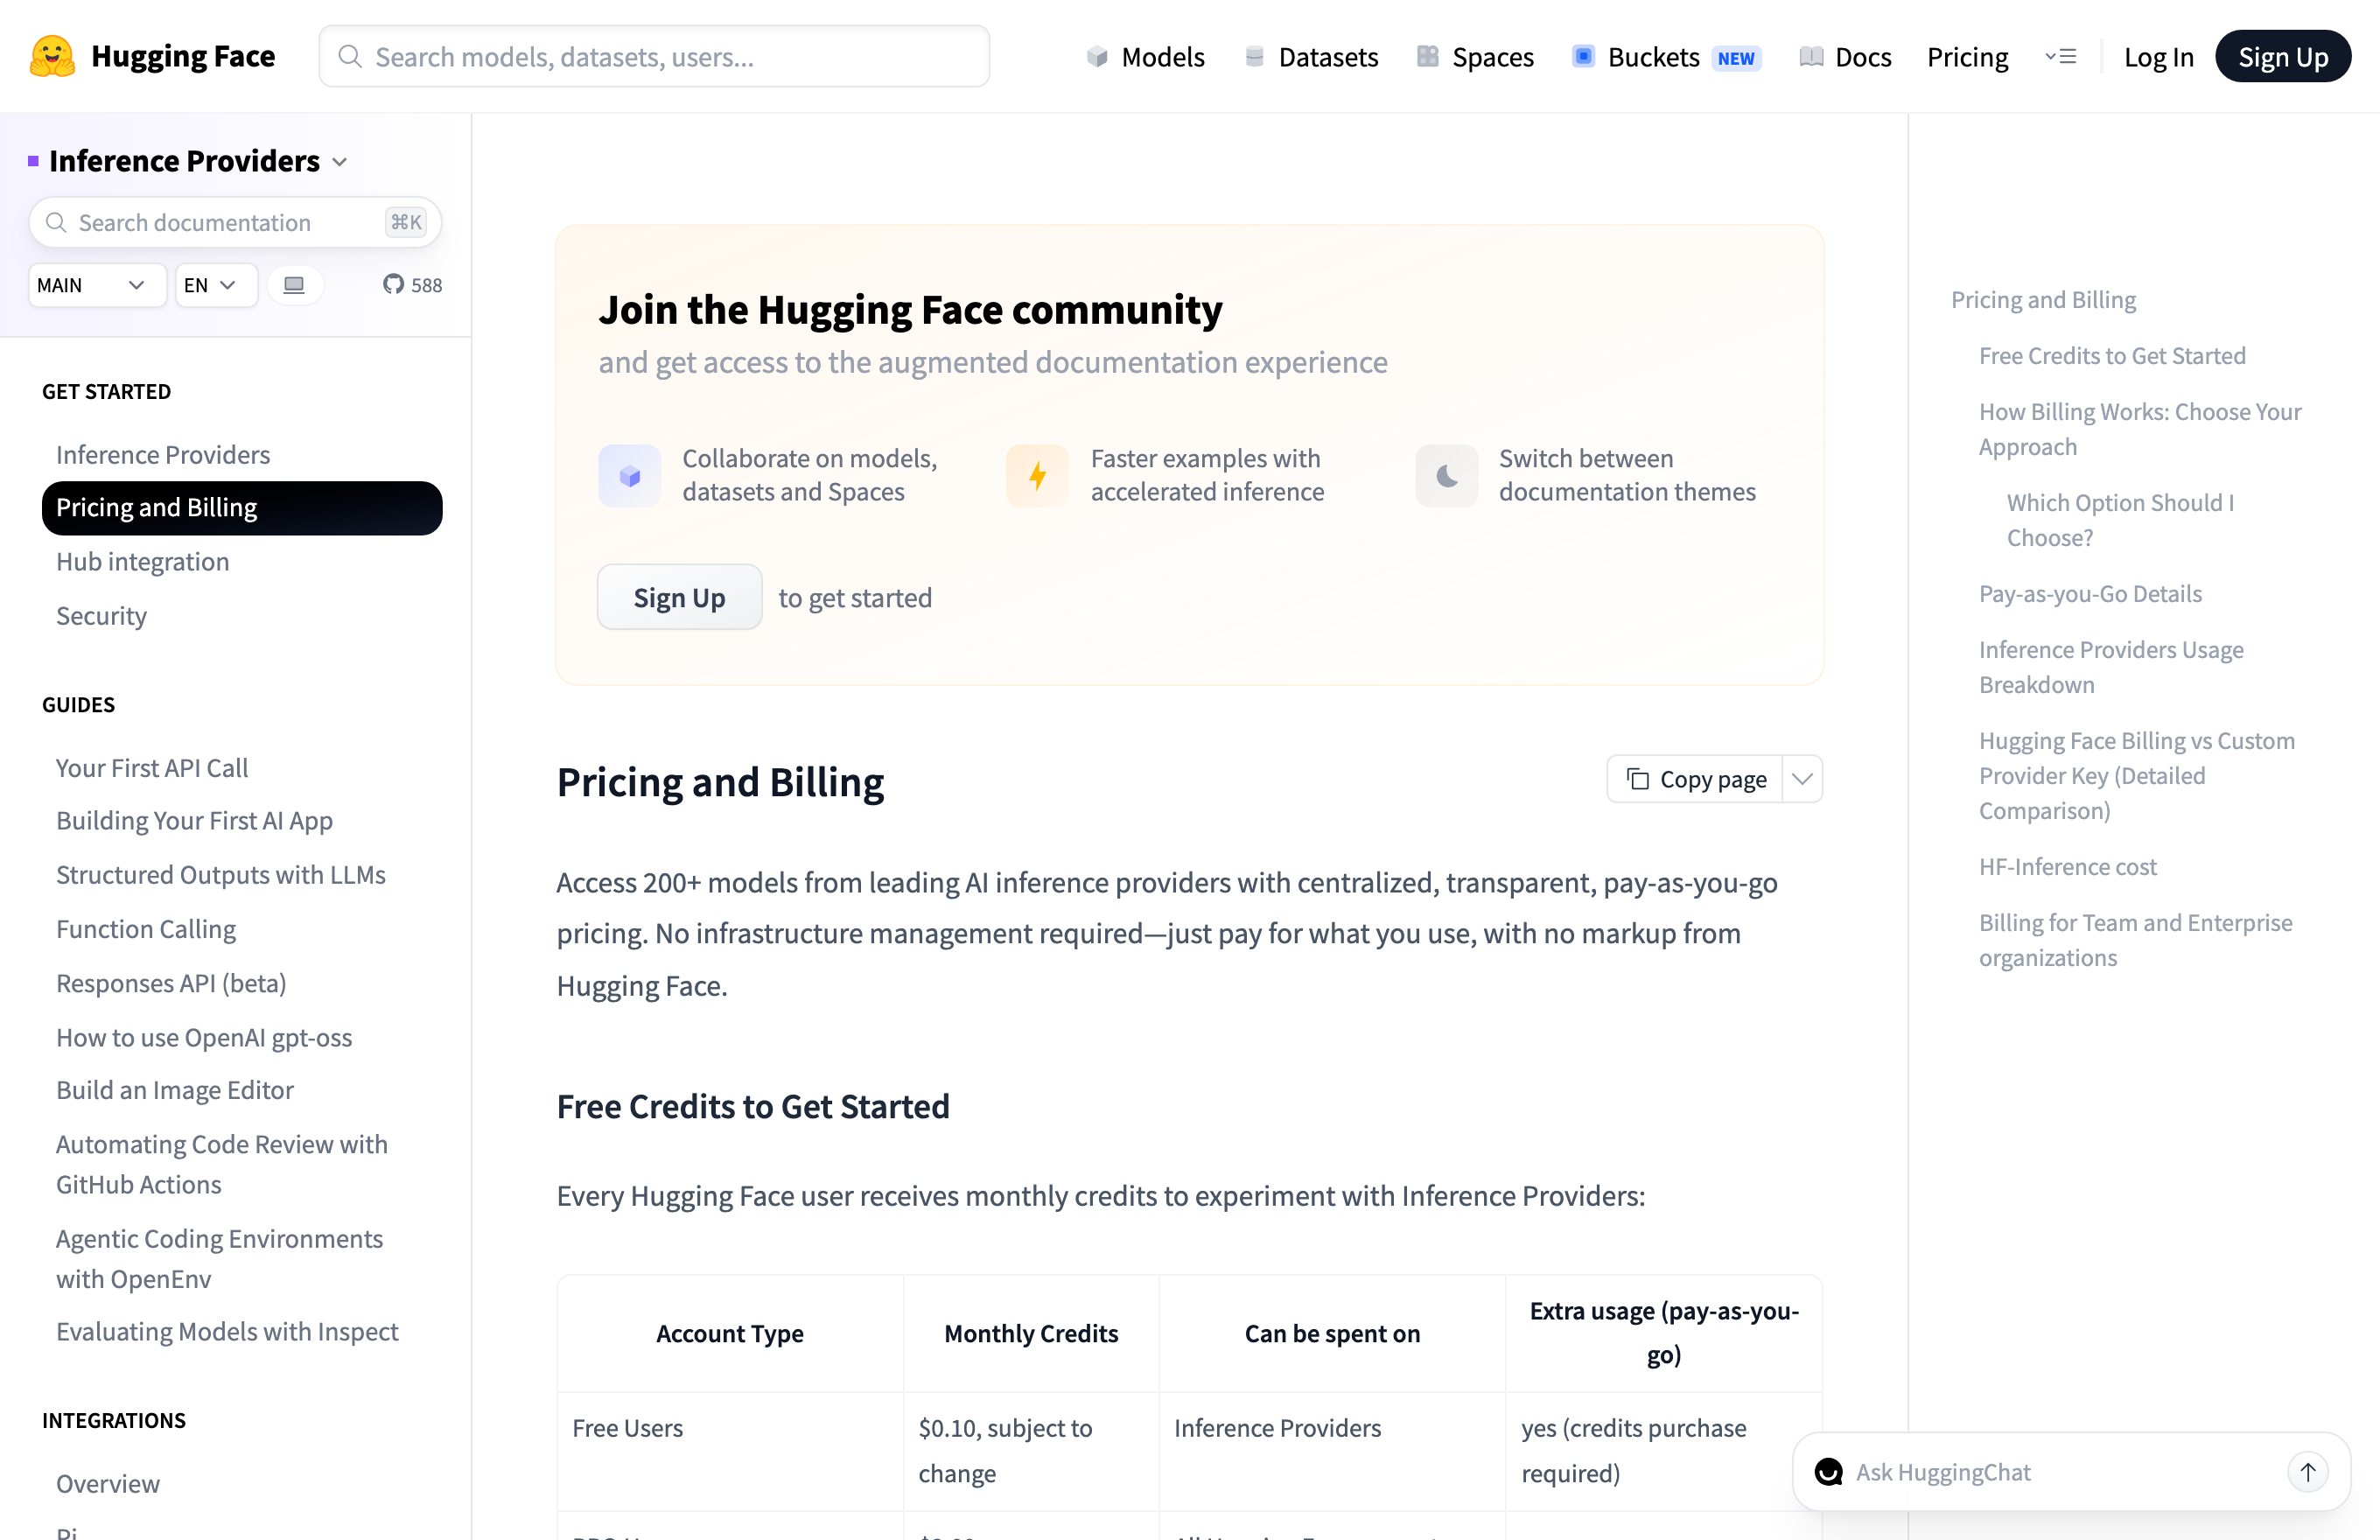Open the EN language dropdown
Viewport: 2380px width, 1540px height.
click(x=216, y=285)
